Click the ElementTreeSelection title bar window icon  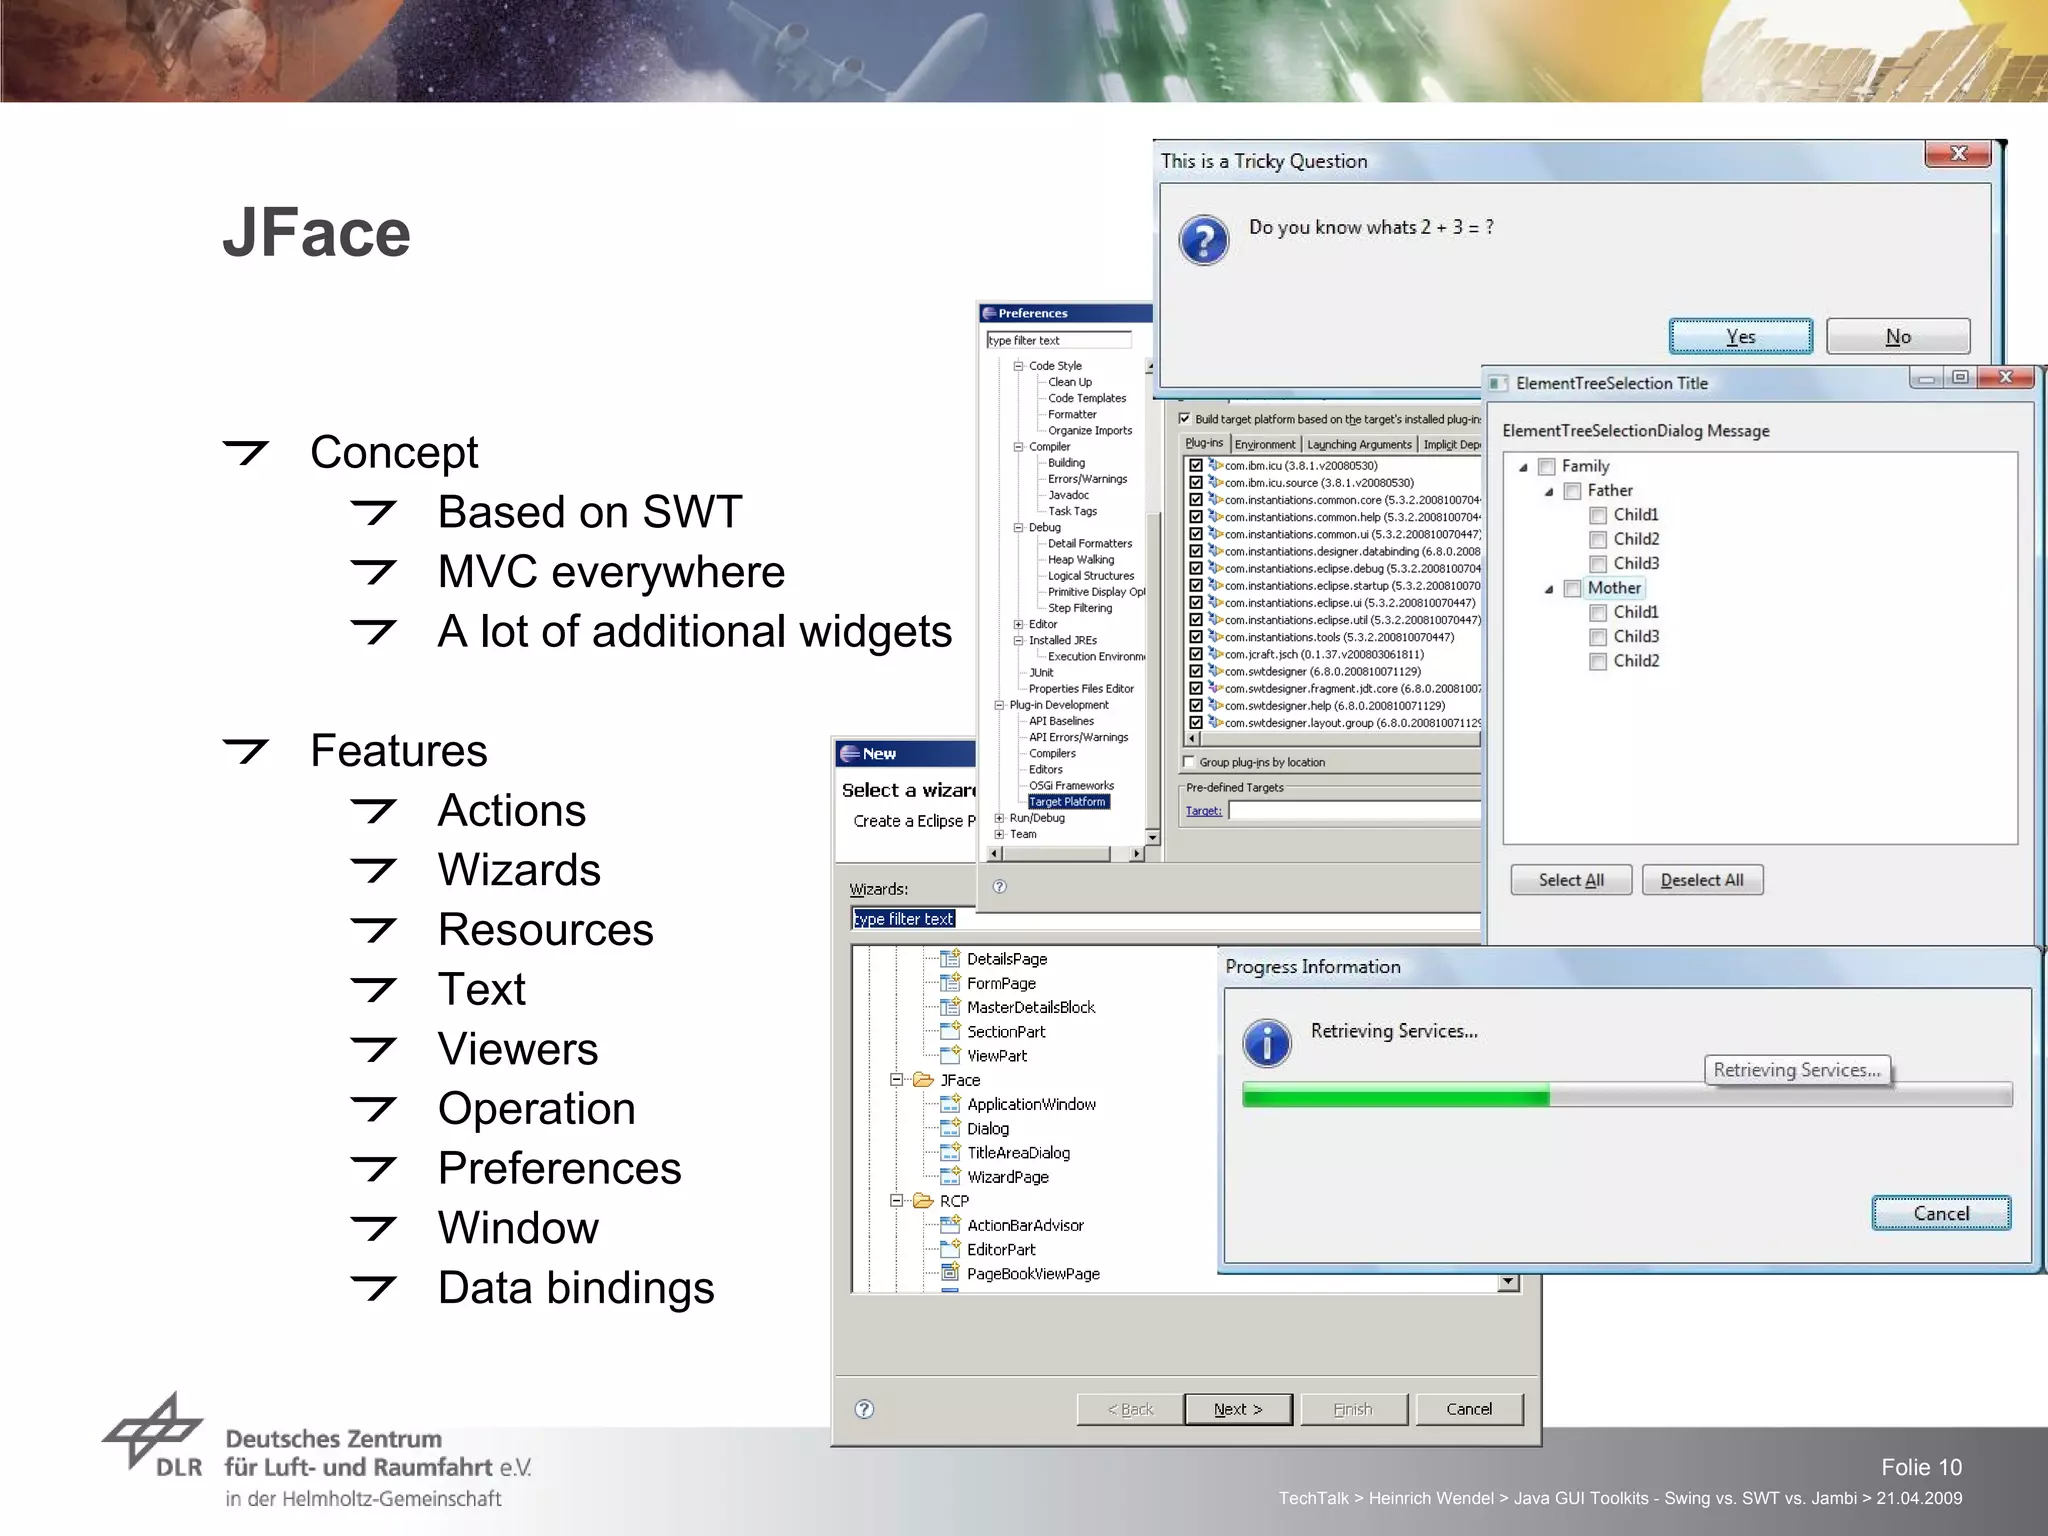[1498, 383]
